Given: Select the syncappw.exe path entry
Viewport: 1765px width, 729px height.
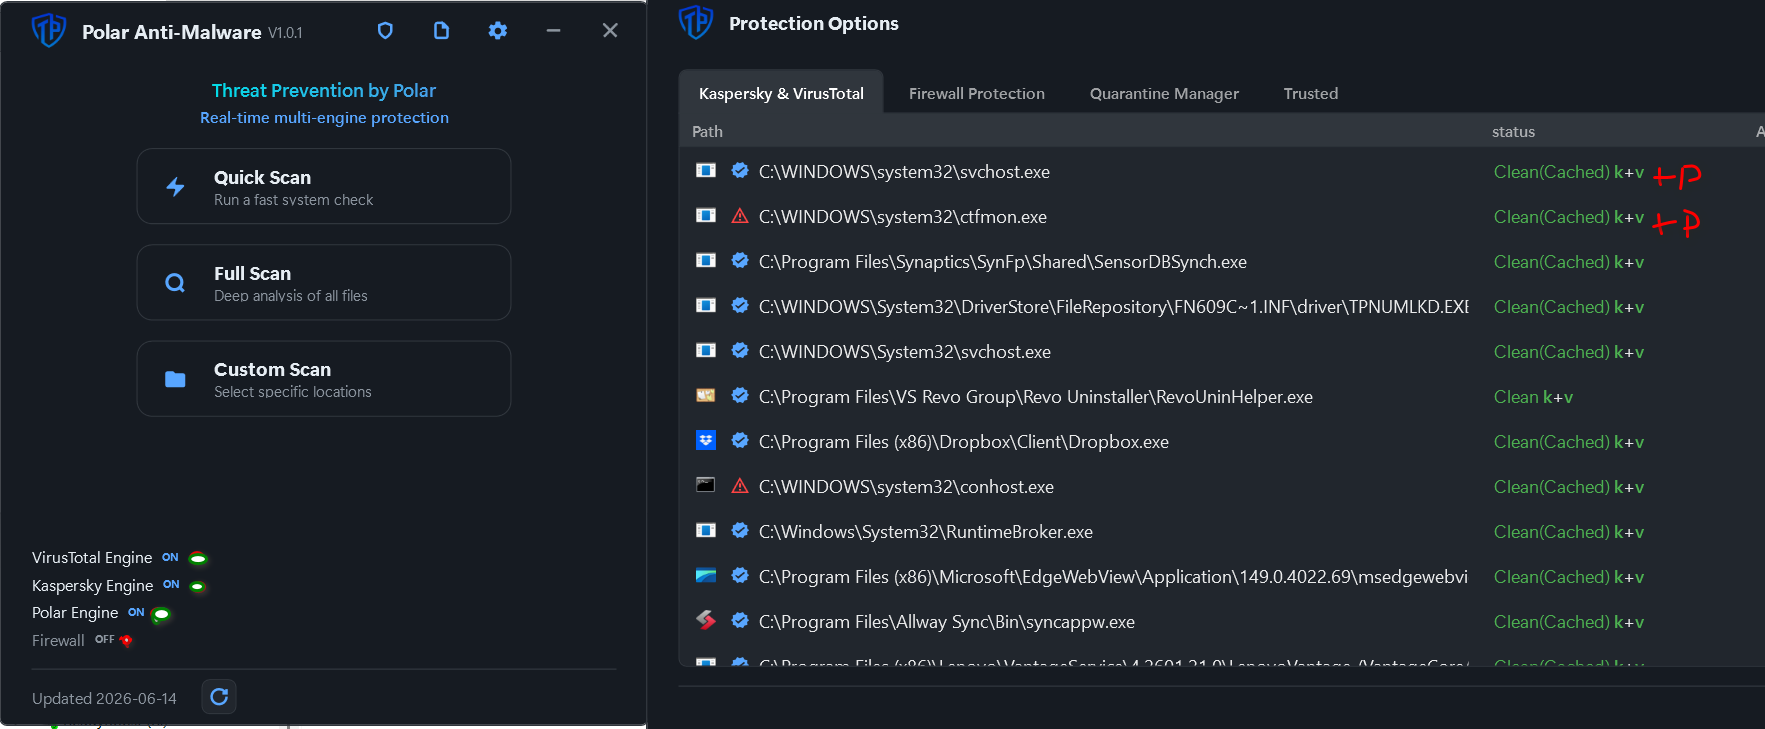Looking at the screenshot, I should [x=946, y=622].
